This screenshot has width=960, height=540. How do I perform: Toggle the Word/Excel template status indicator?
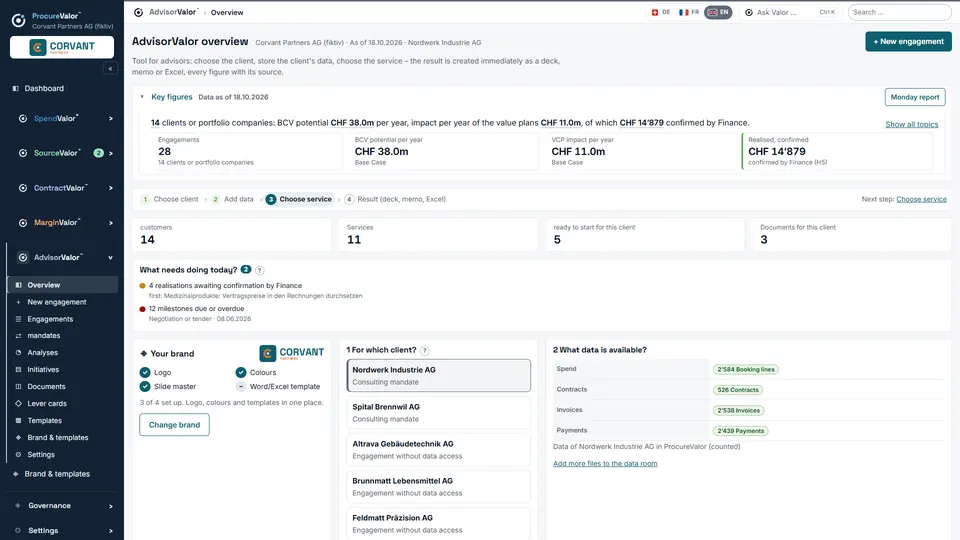(241, 386)
